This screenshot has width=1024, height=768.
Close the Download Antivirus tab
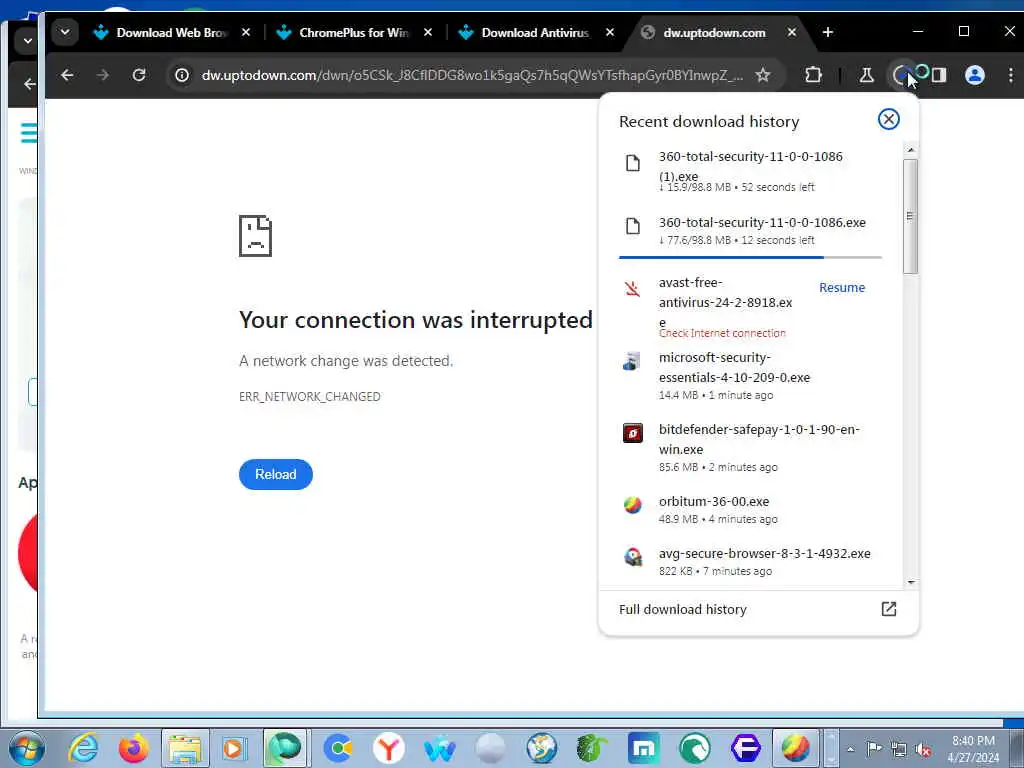pos(609,32)
